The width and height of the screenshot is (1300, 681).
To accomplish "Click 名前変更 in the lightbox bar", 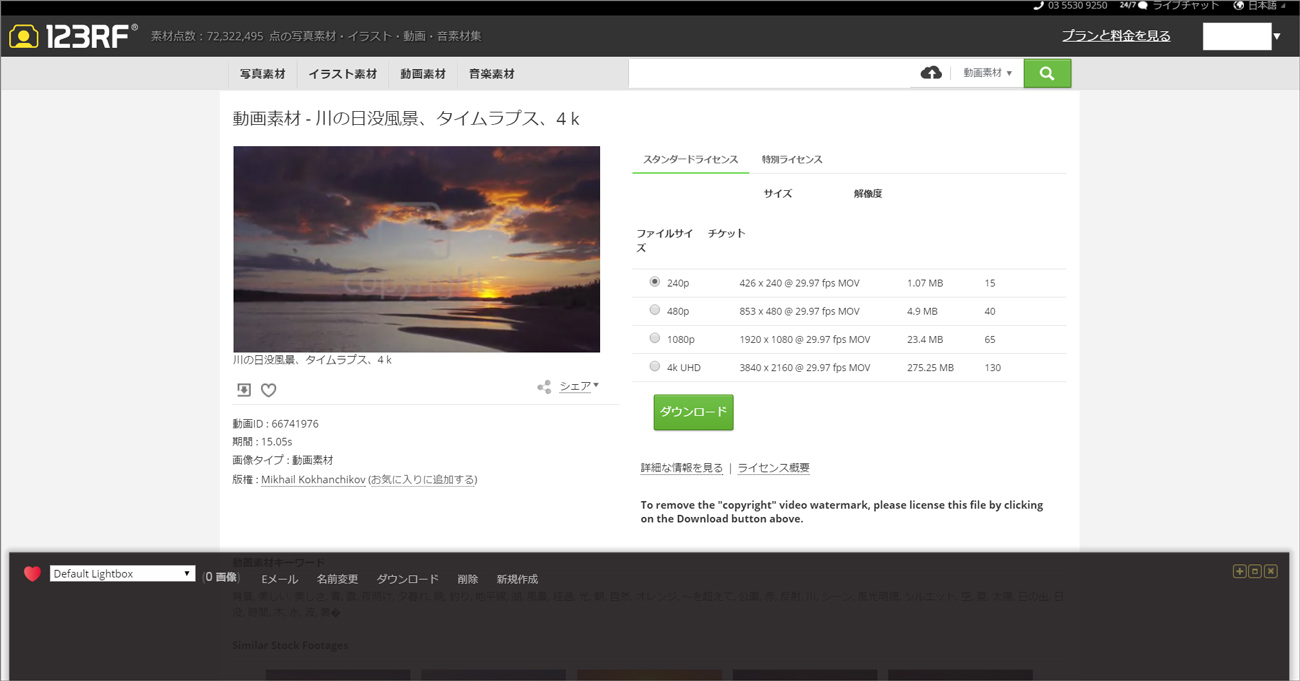I will [337, 579].
